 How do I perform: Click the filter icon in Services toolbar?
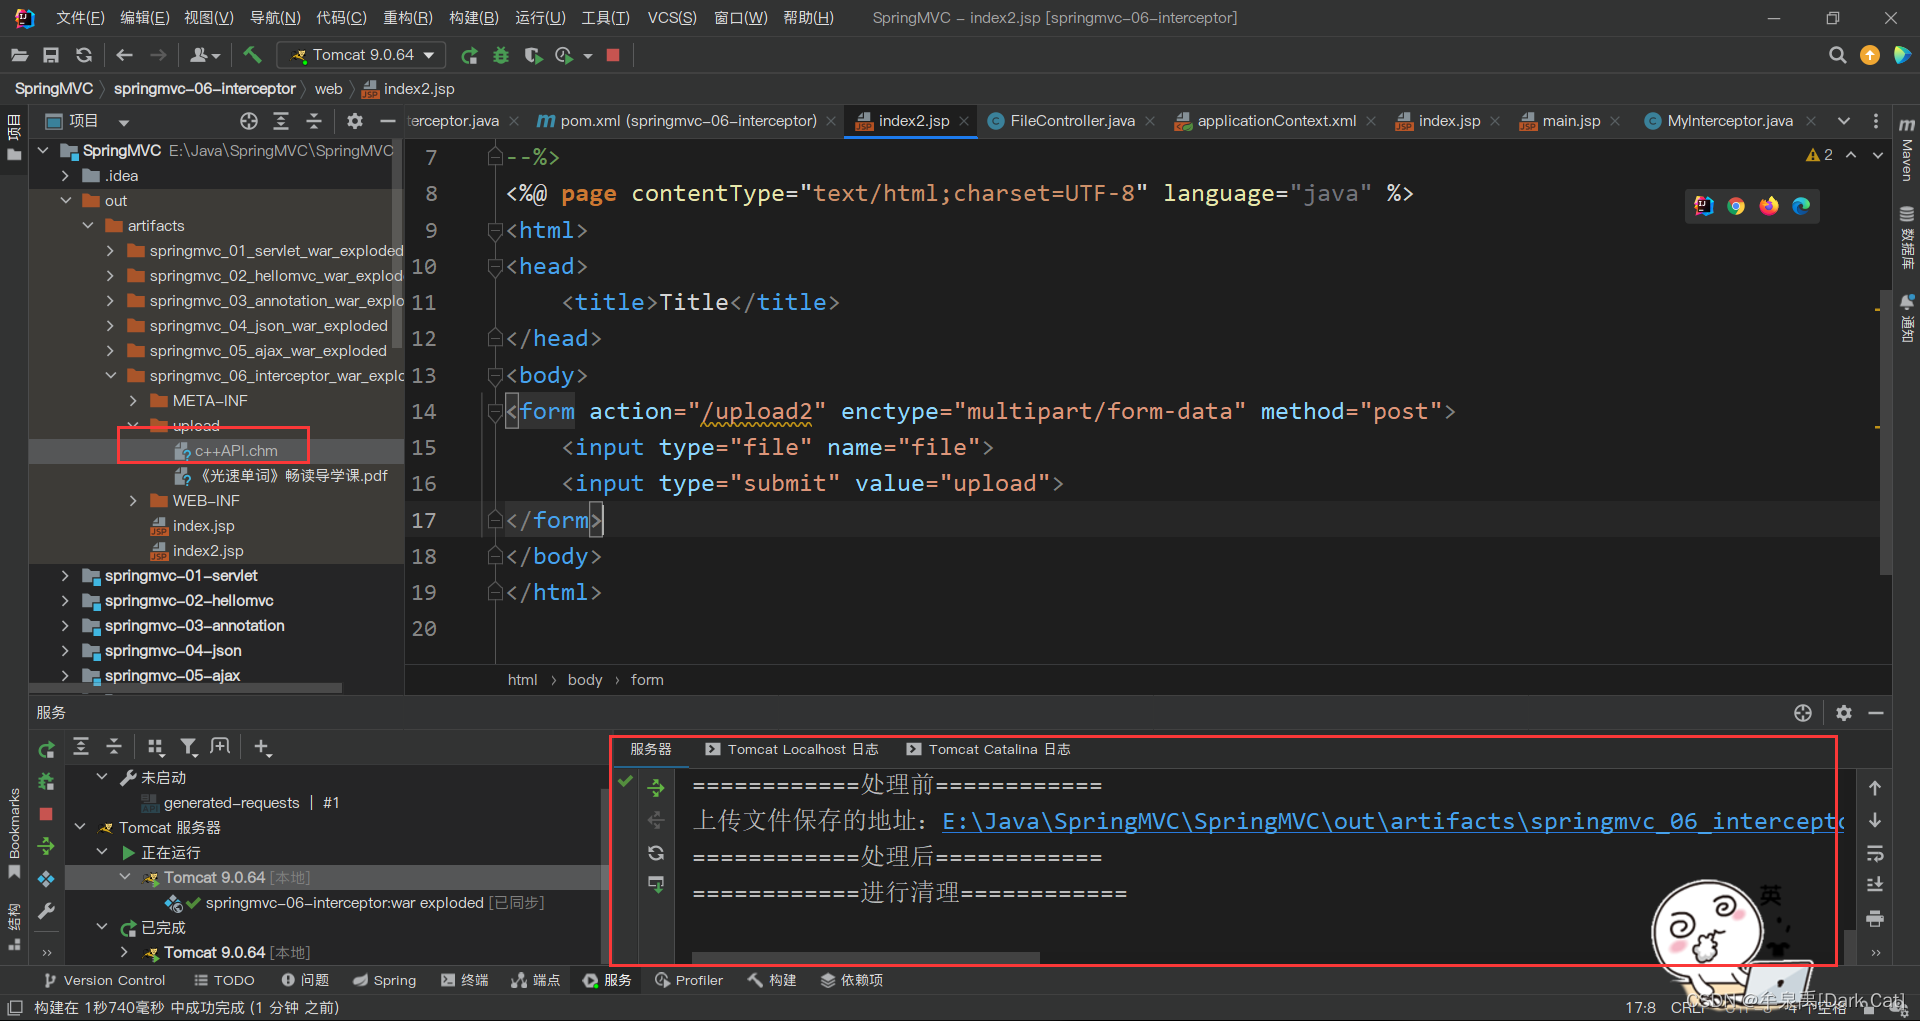188,747
